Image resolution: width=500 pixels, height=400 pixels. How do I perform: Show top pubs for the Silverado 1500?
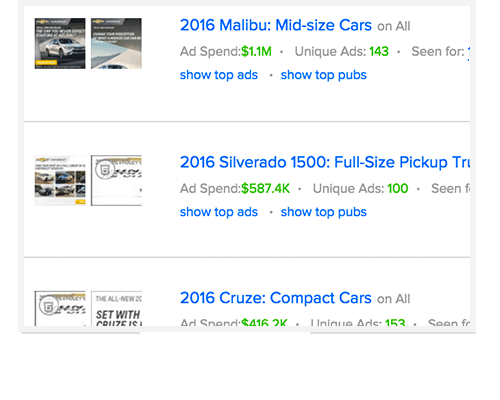point(323,212)
